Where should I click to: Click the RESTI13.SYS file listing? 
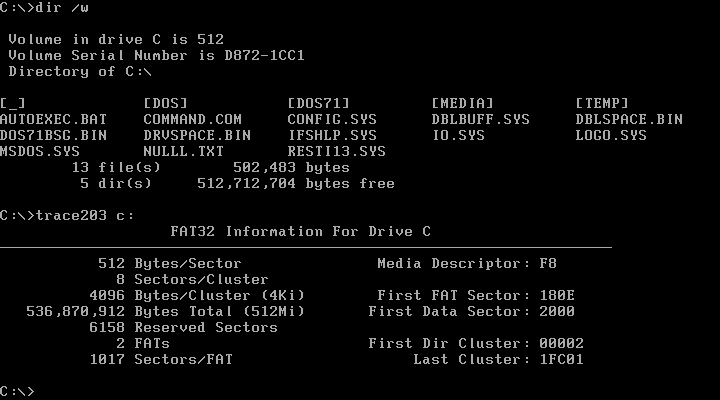(x=336, y=151)
